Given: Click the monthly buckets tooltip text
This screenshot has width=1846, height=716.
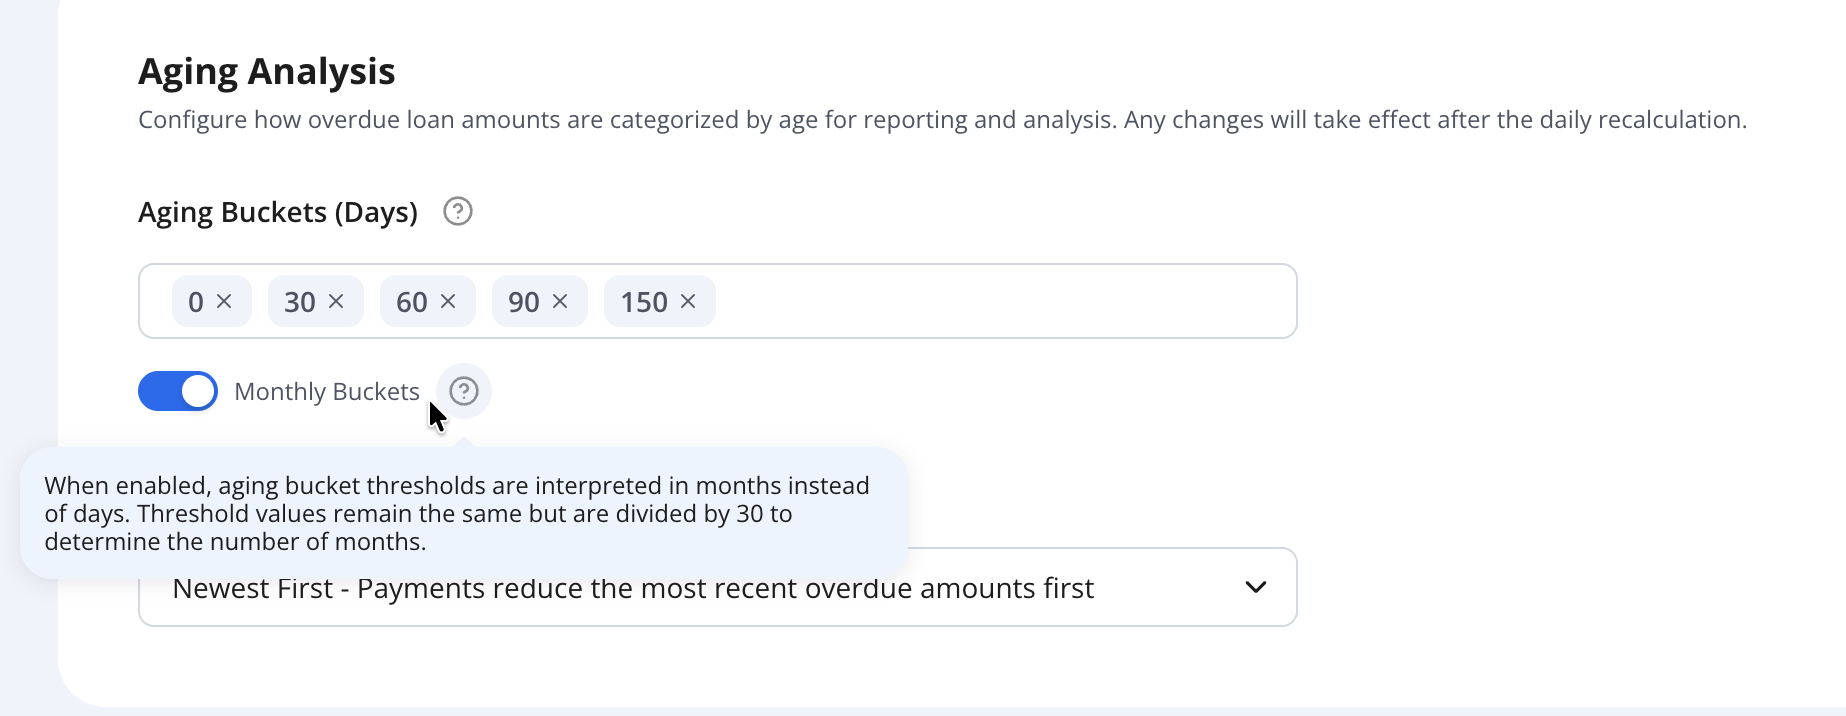Looking at the screenshot, I should pyautogui.click(x=457, y=514).
